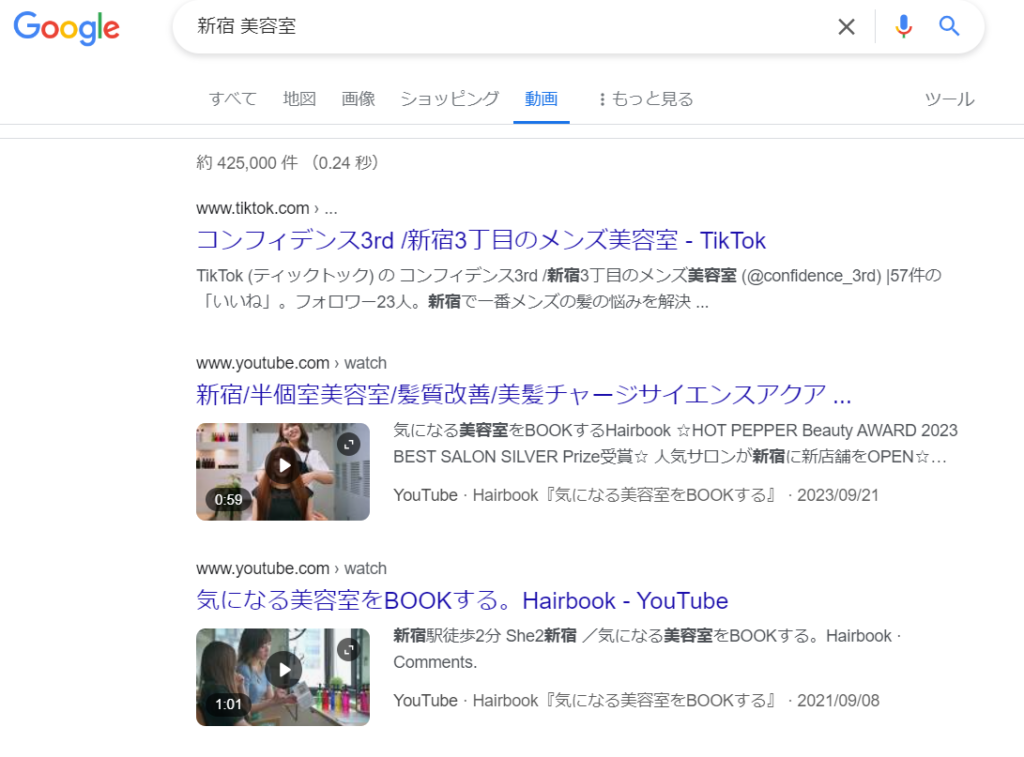This screenshot has width=1024, height=757.
Task: Click inside the 新宿 美容室 search field
Action: click(x=500, y=27)
